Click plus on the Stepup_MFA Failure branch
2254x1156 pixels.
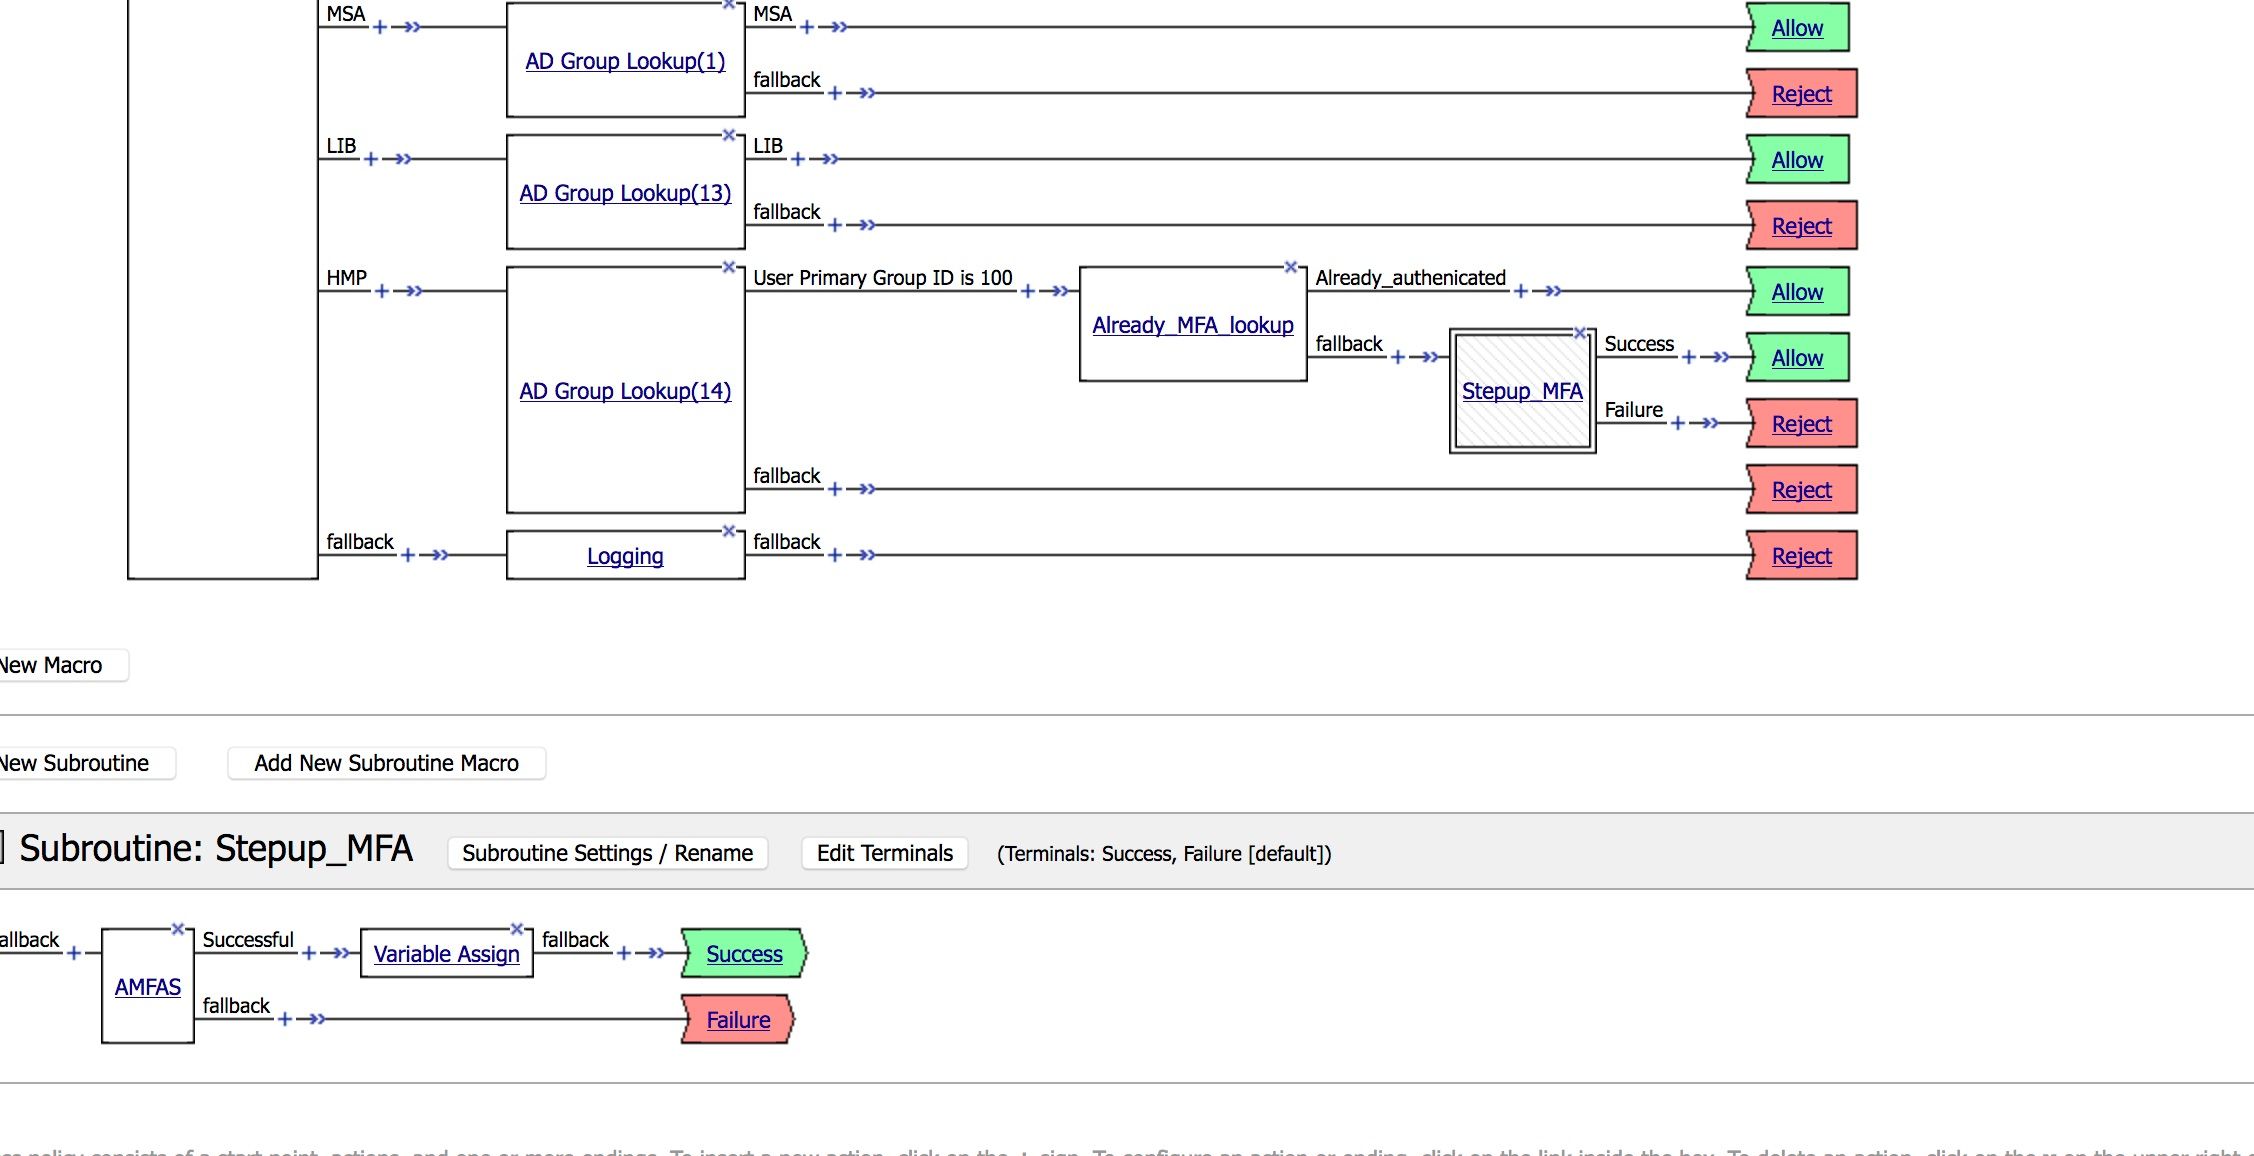[1678, 423]
